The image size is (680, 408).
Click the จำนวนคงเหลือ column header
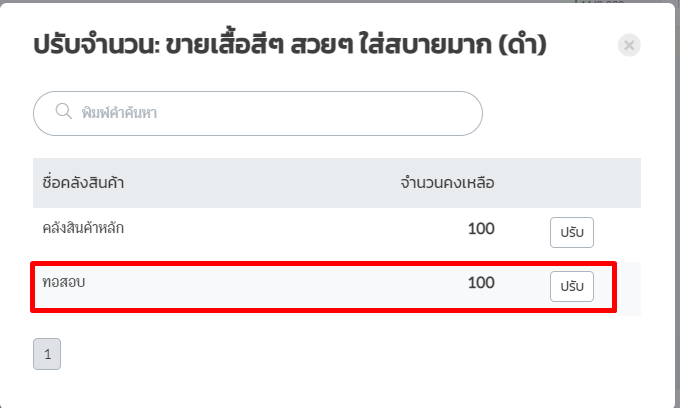point(447,183)
